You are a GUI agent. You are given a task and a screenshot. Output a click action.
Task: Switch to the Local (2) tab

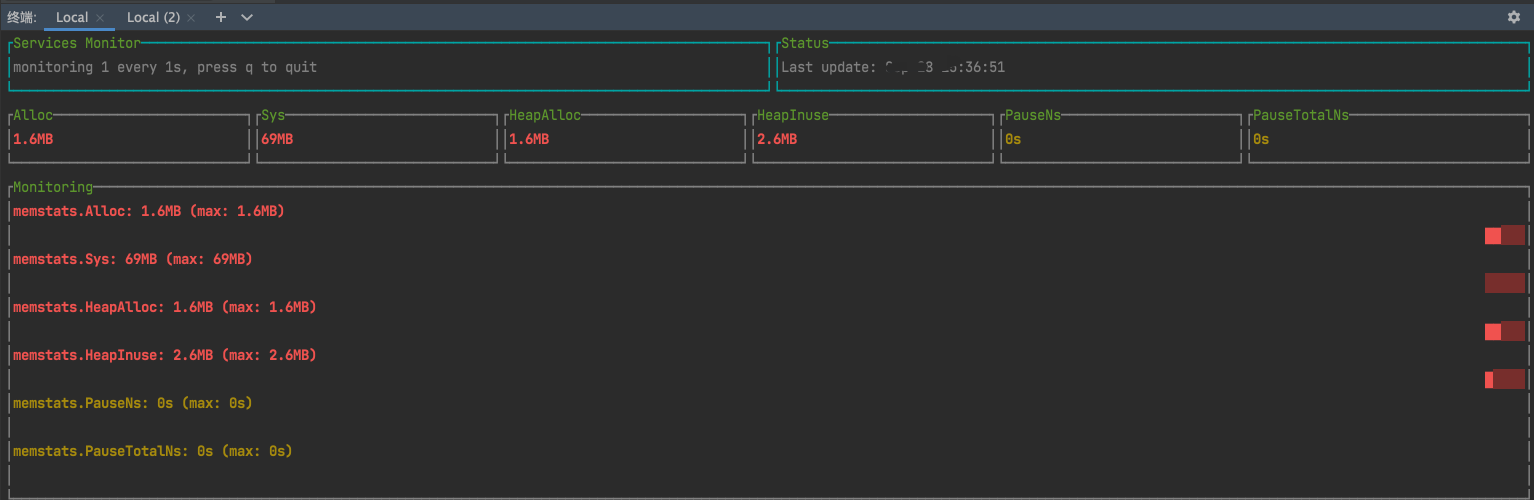point(152,17)
